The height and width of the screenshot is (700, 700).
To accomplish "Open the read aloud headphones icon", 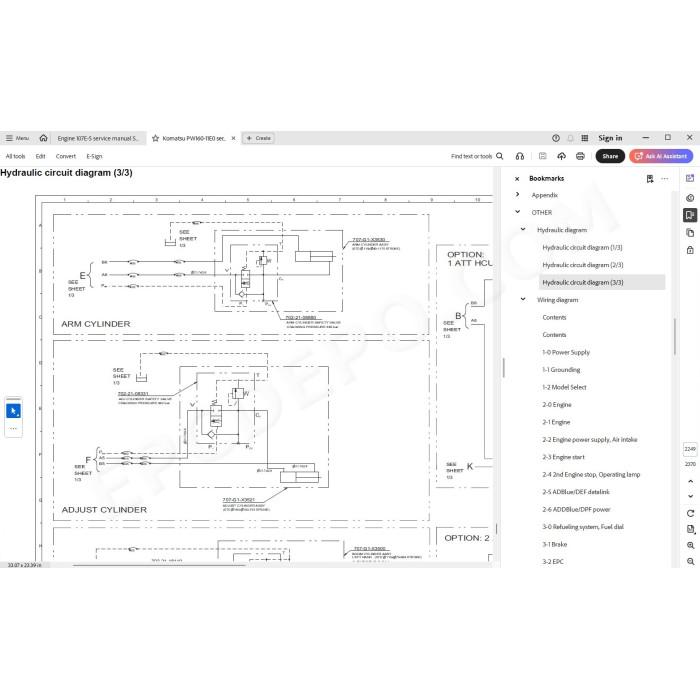I will tap(520, 156).
